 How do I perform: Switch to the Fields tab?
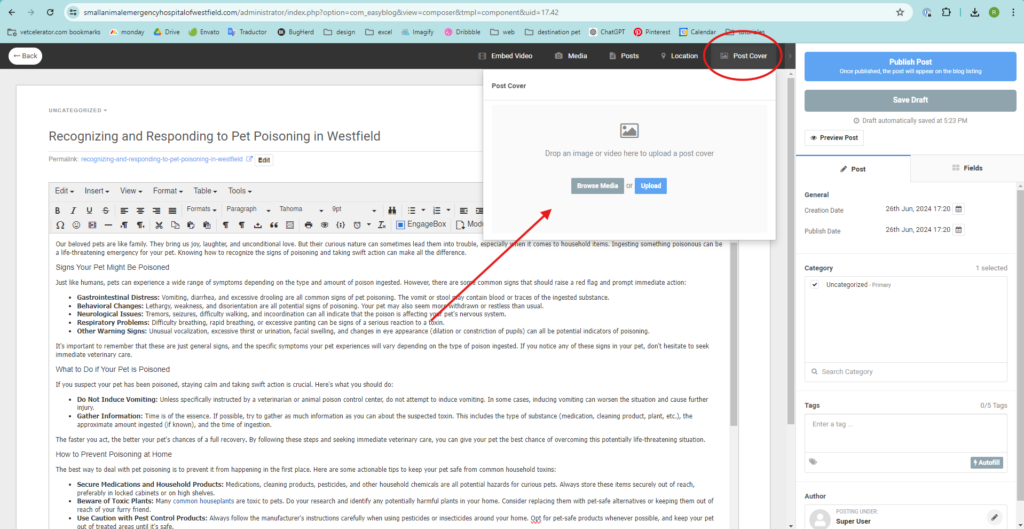pos(966,168)
